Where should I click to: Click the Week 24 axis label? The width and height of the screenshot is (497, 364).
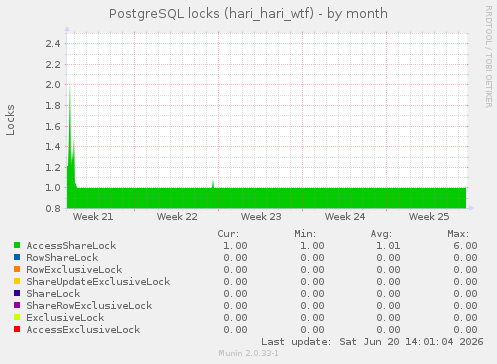pos(345,217)
